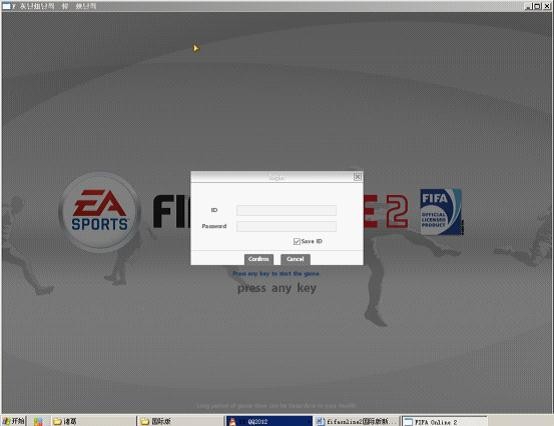
Task: Close the login dialog with X
Action: point(358,177)
